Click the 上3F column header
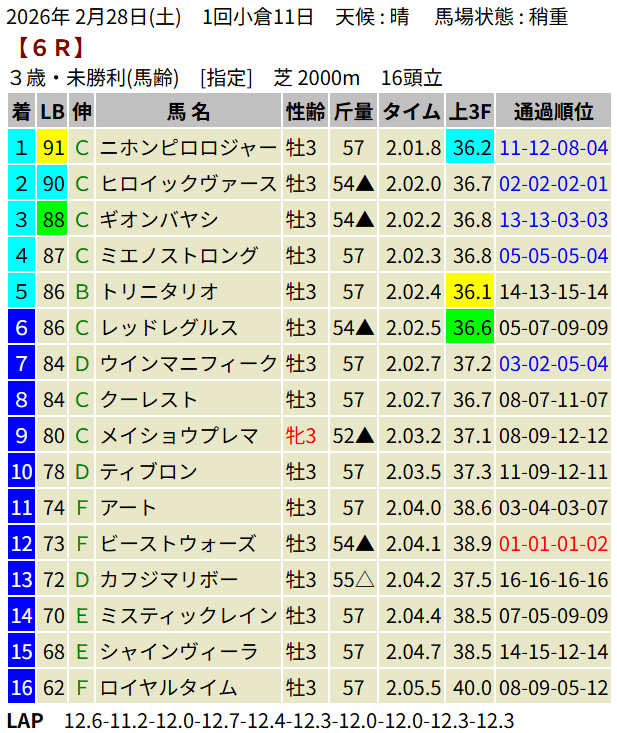The image size is (617, 733). pyautogui.click(x=471, y=111)
